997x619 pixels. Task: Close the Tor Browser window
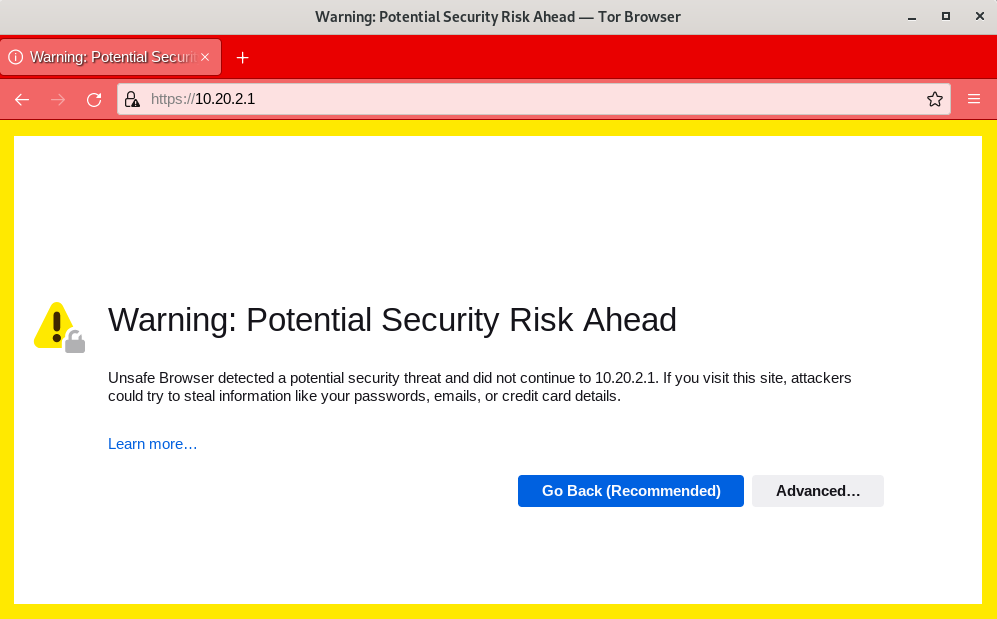pos(977,17)
